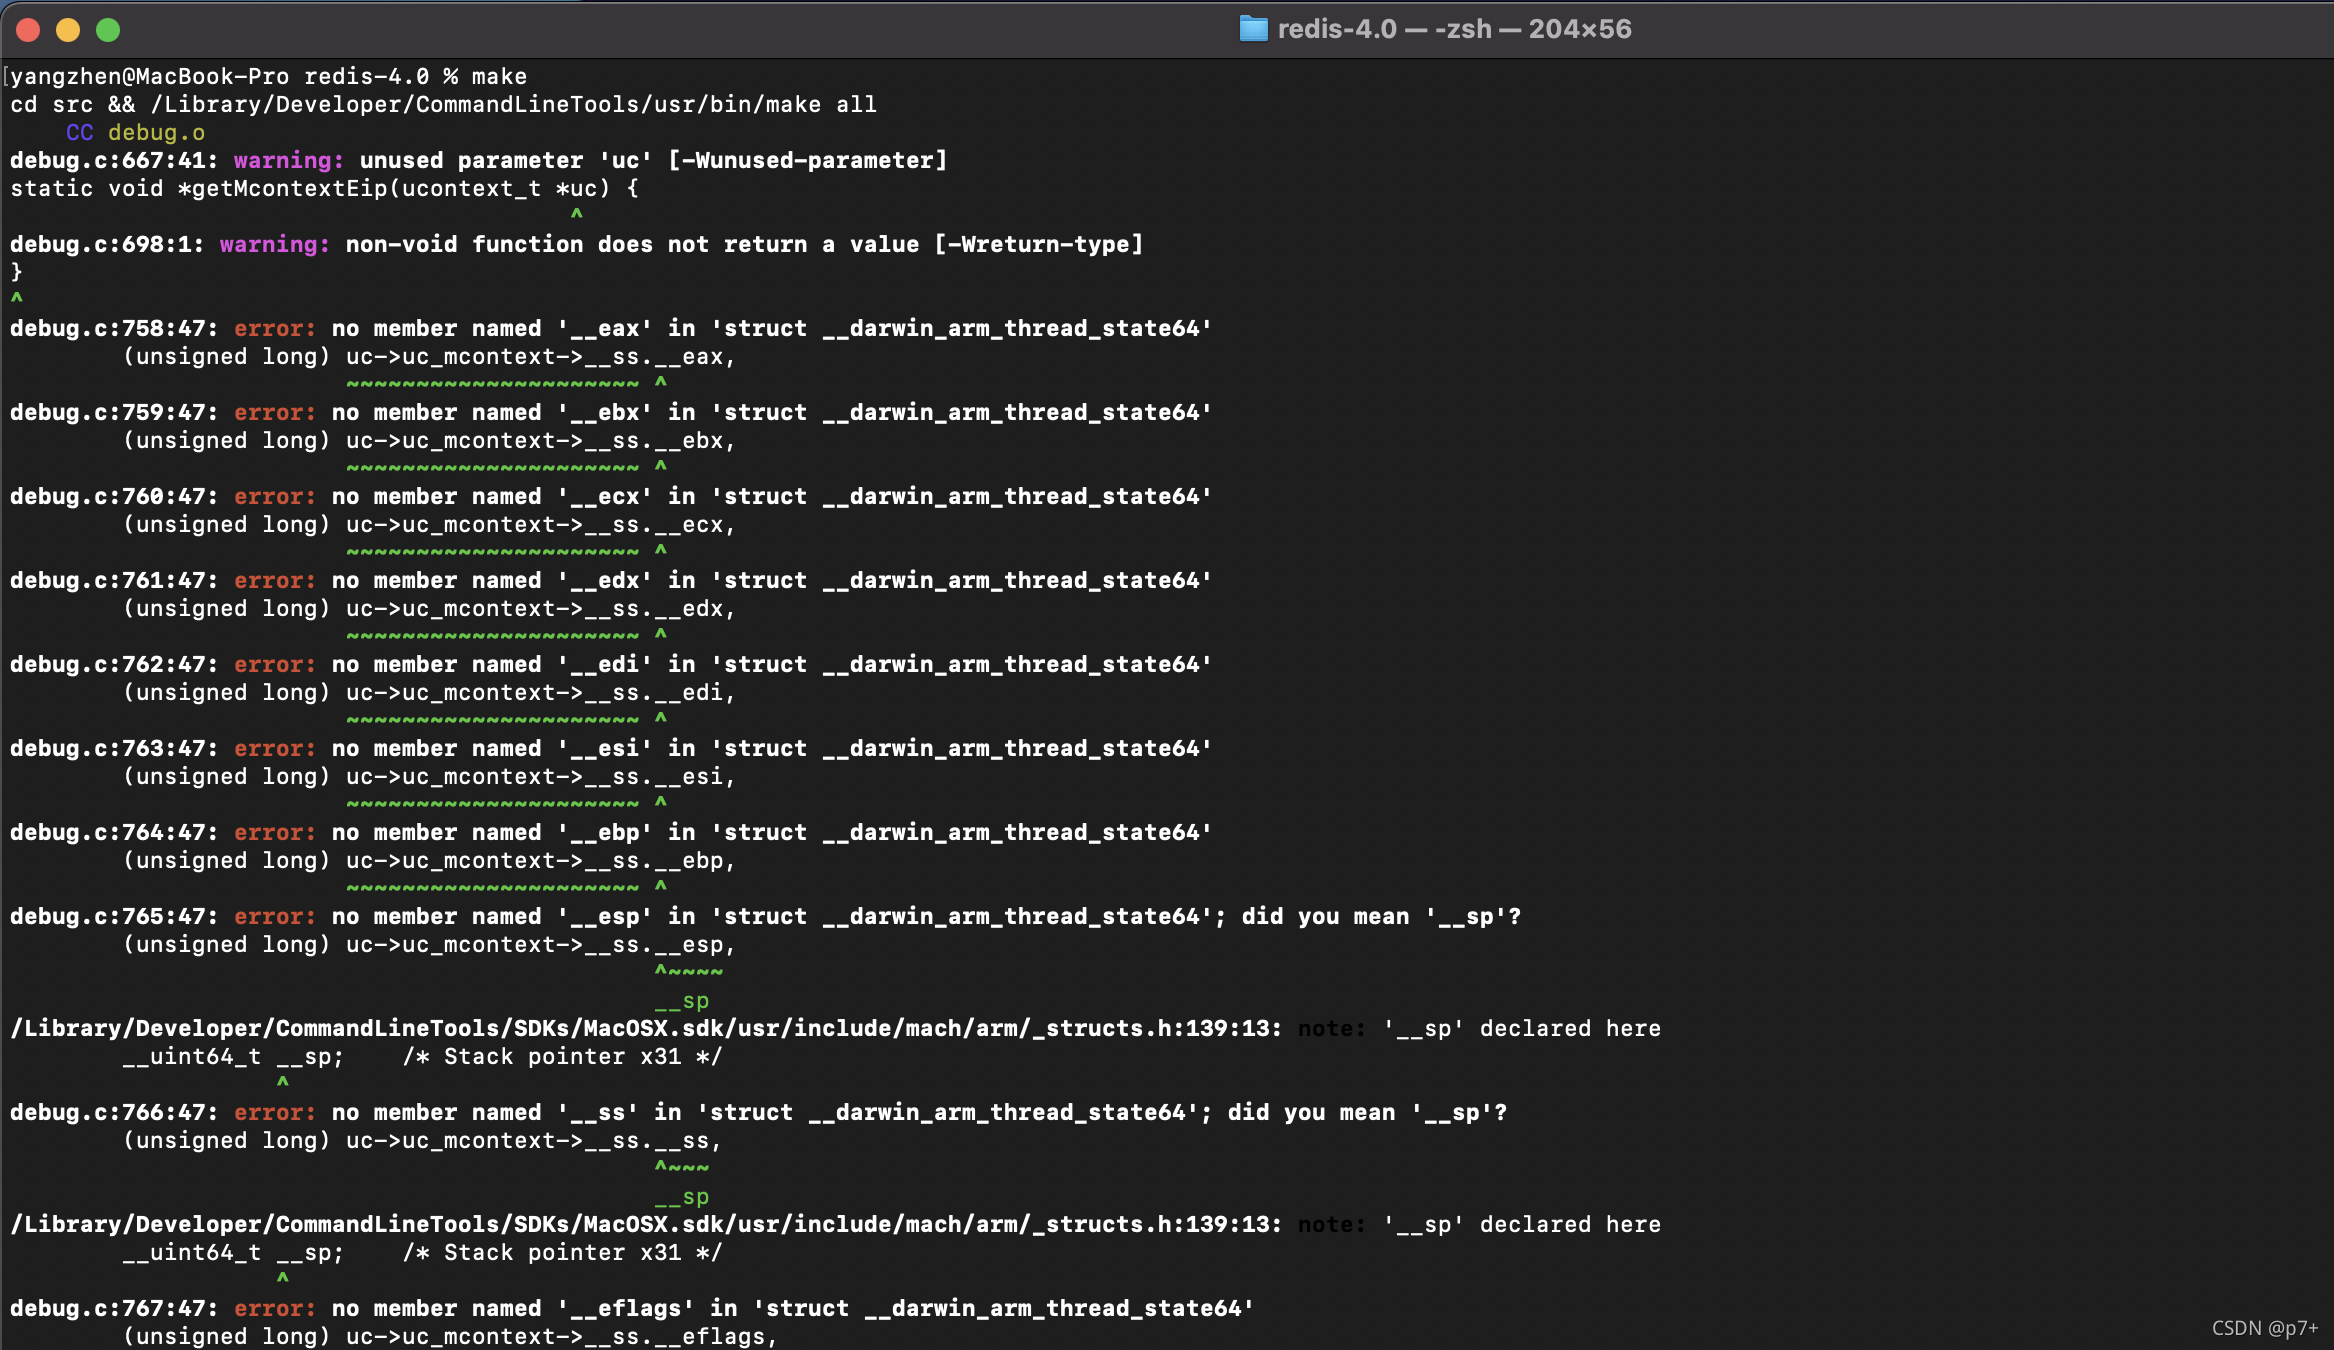Click the green caret under __ecx code
The image size is (2334, 1350).
tap(661, 550)
